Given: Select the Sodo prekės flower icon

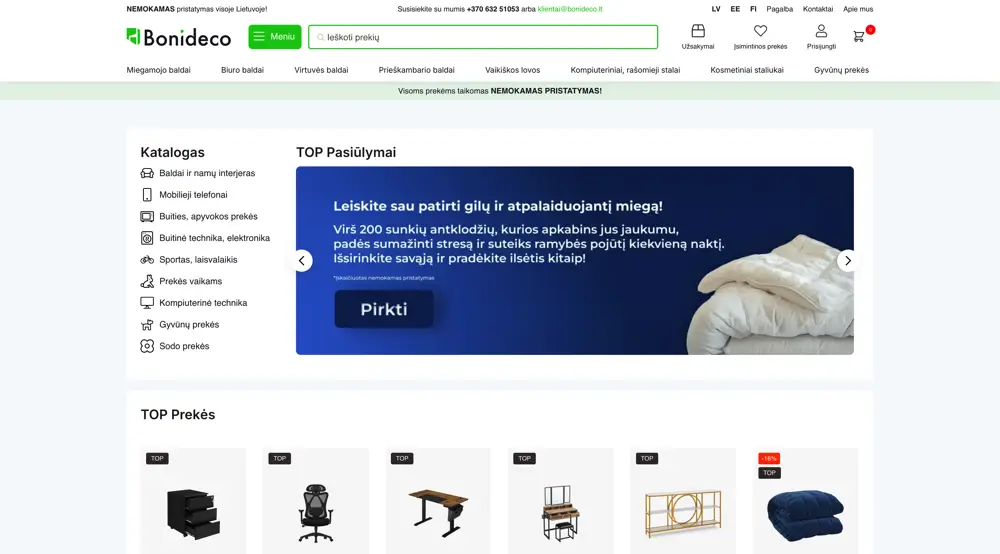Looking at the screenshot, I should coord(147,346).
